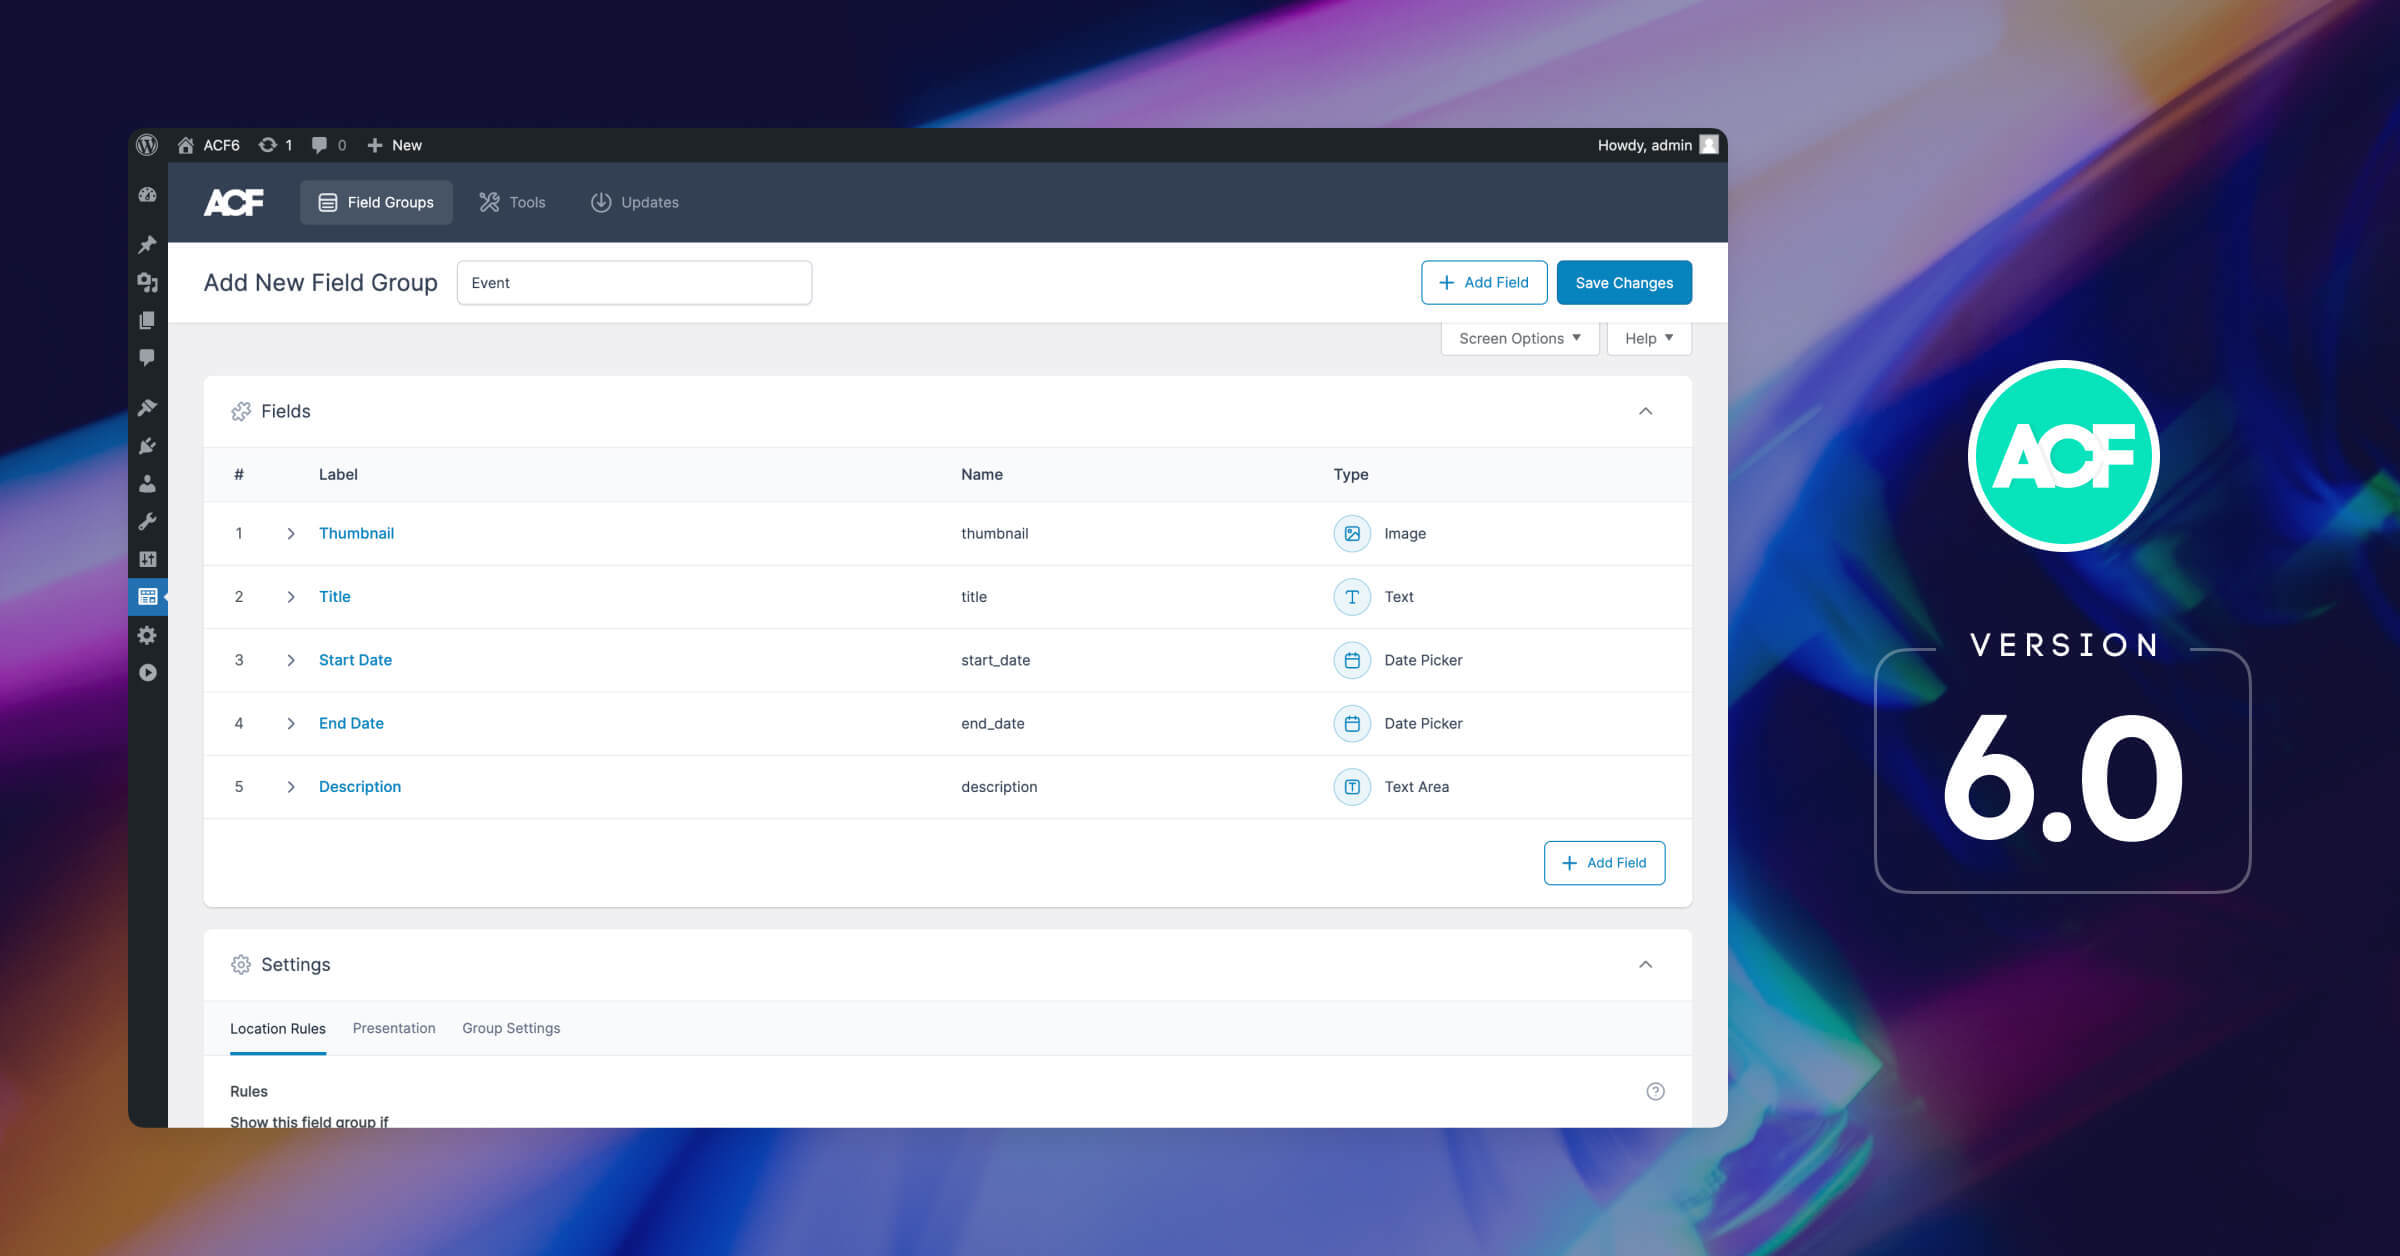Open the WordPress logo menu
Viewport: 2400px width, 1256px height.
click(x=147, y=145)
